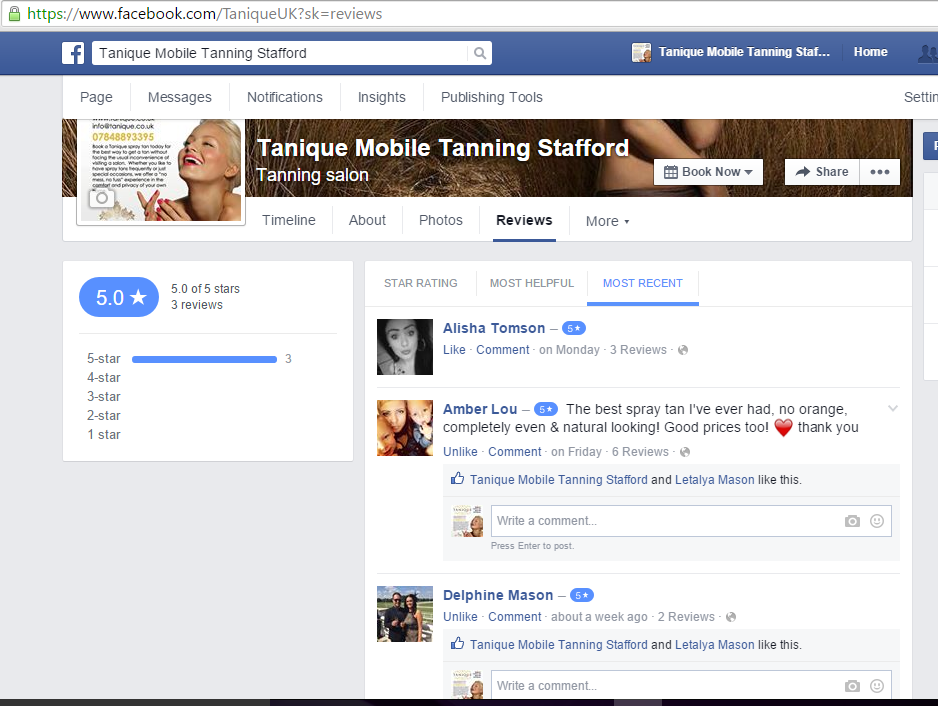
Task: Switch to the Most Helpful tab
Action: [532, 283]
